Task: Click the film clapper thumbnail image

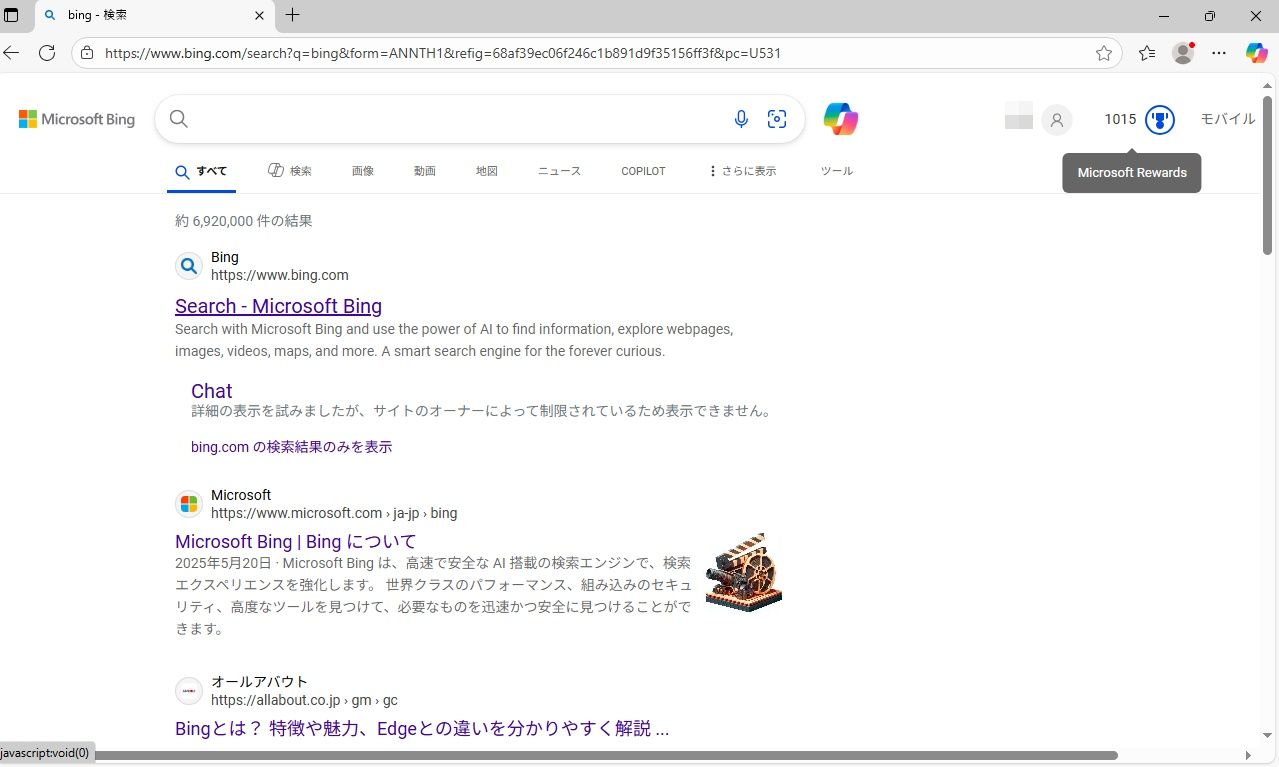Action: point(743,572)
